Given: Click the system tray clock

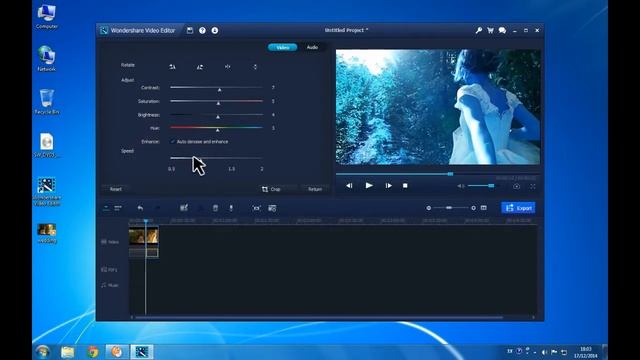Looking at the screenshot, I should (586, 352).
